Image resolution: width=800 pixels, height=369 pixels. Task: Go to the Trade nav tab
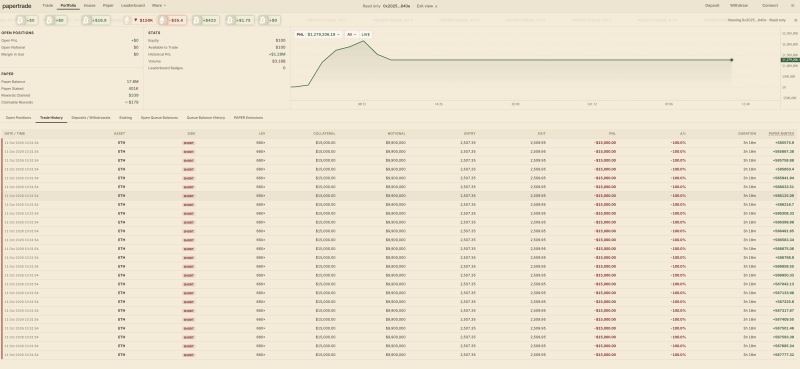(x=47, y=6)
